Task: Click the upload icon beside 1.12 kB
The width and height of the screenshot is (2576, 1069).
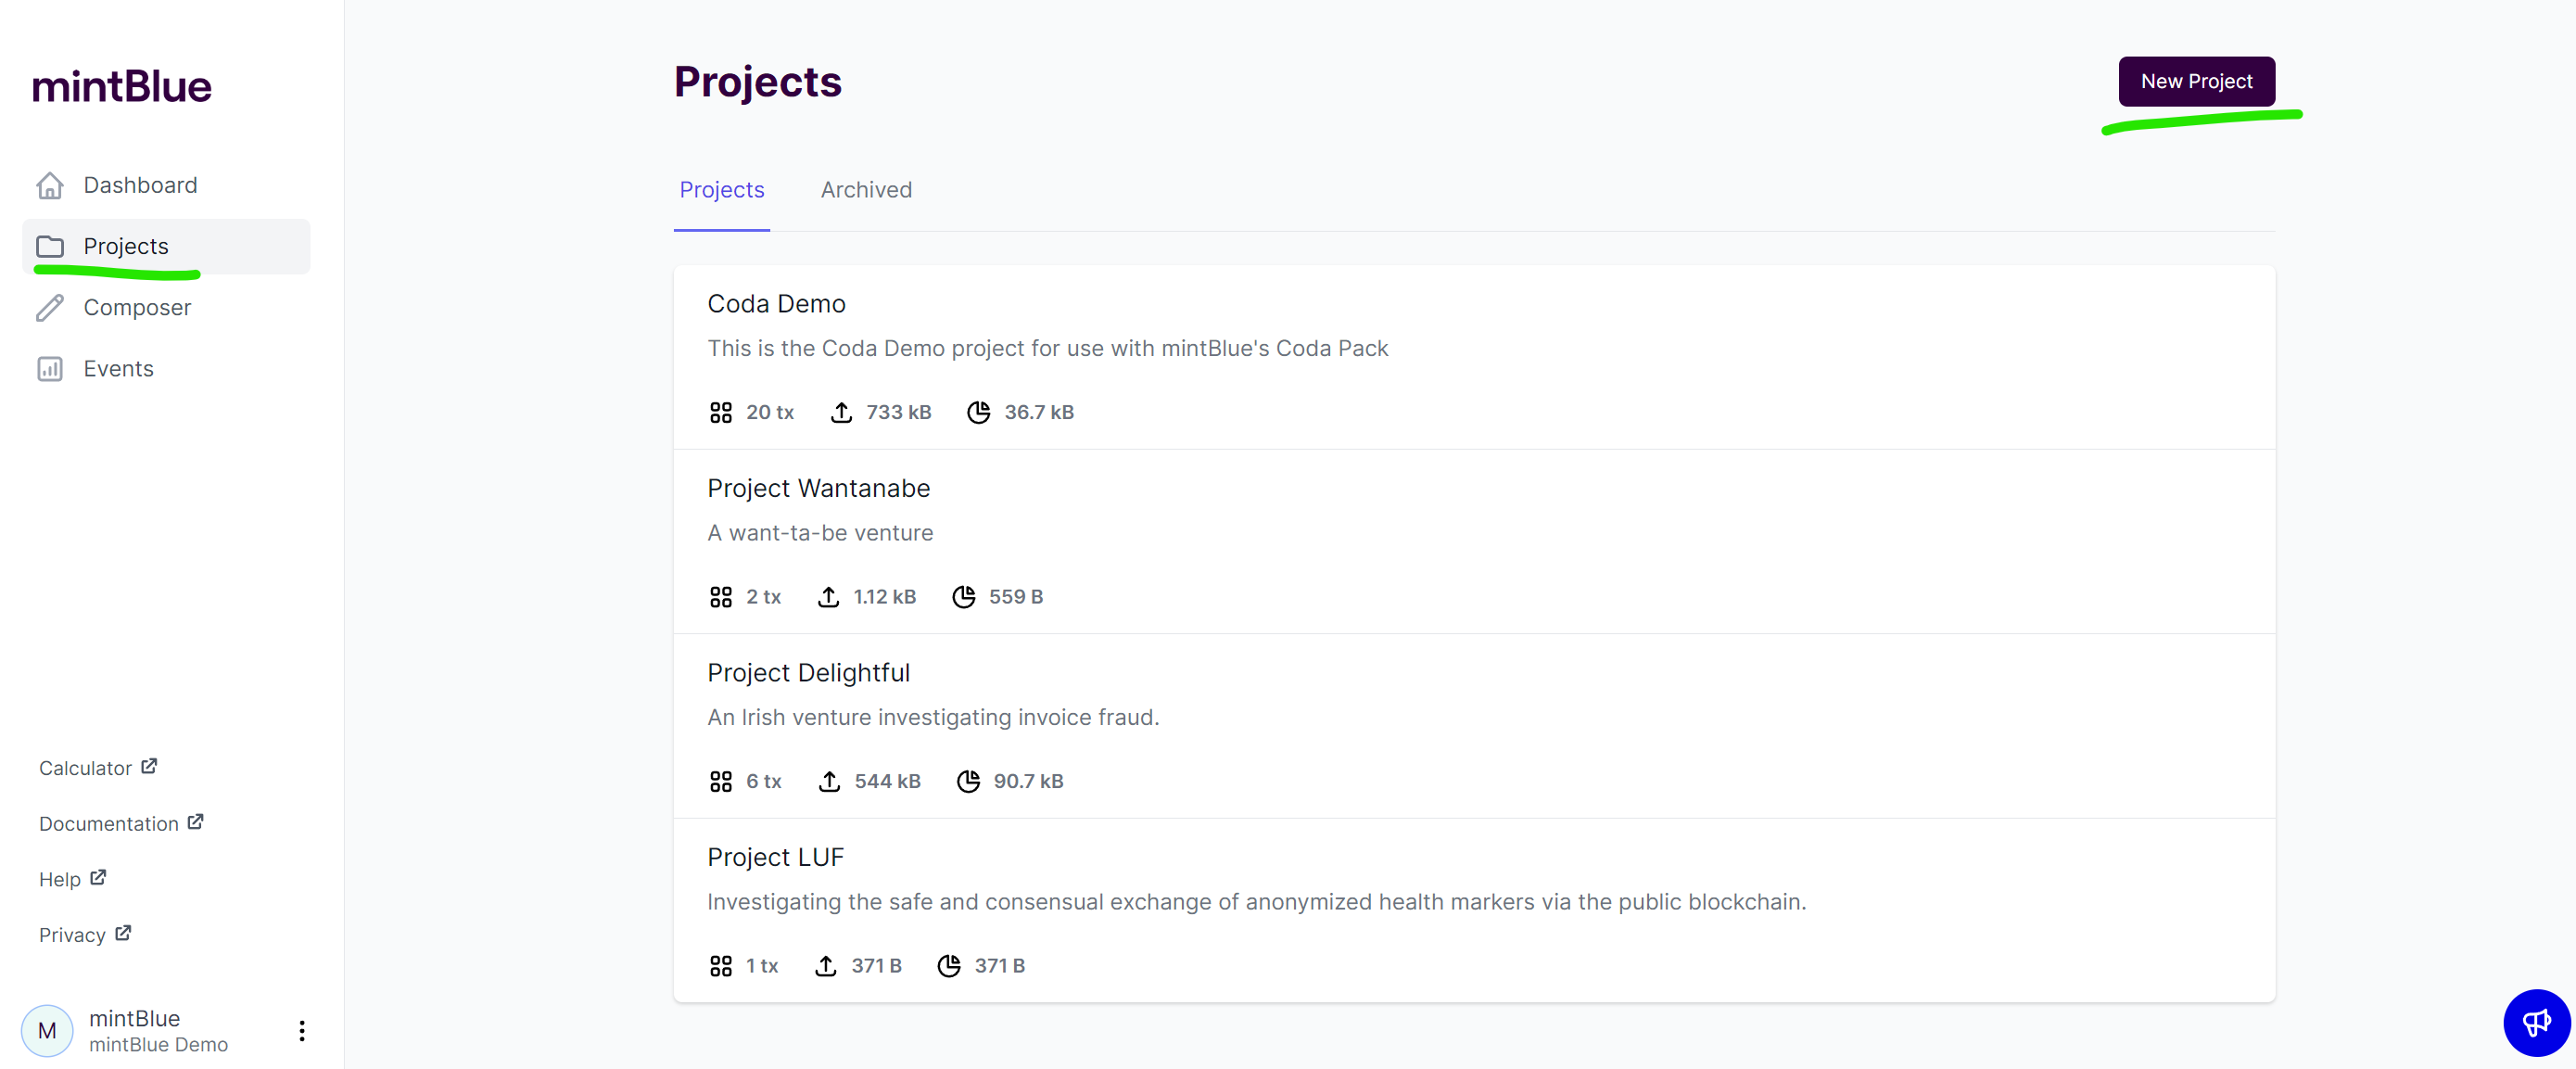Action: [x=828, y=597]
